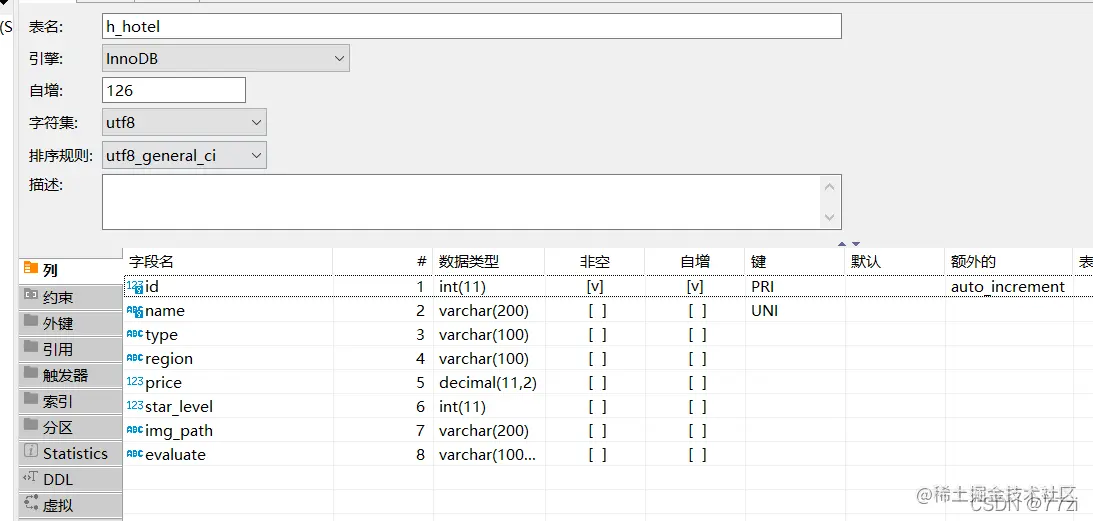The height and width of the screenshot is (521, 1093).
Task: Click the type column ABC icon
Action: point(135,335)
